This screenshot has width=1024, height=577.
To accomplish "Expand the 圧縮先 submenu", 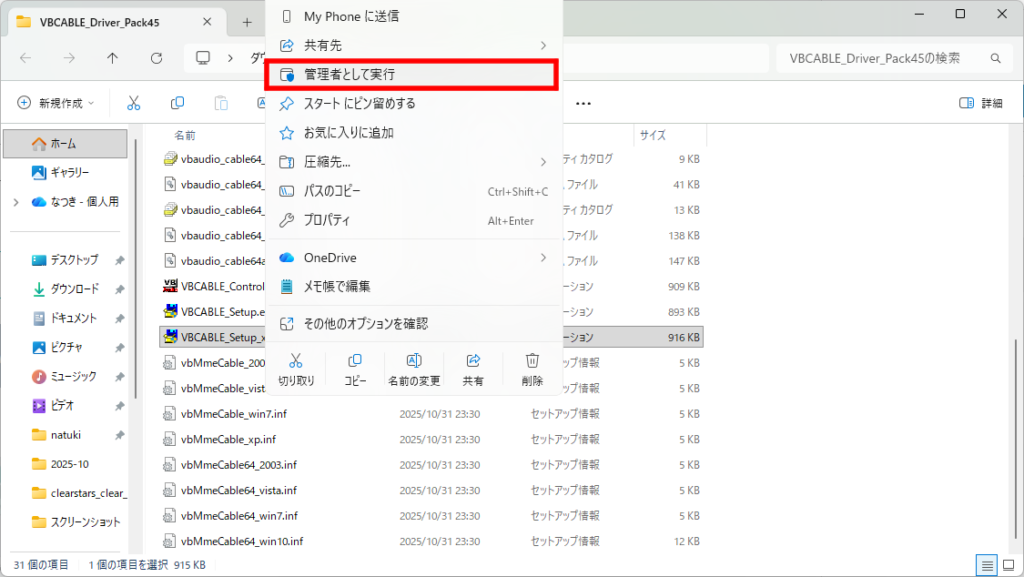I will coord(543,161).
